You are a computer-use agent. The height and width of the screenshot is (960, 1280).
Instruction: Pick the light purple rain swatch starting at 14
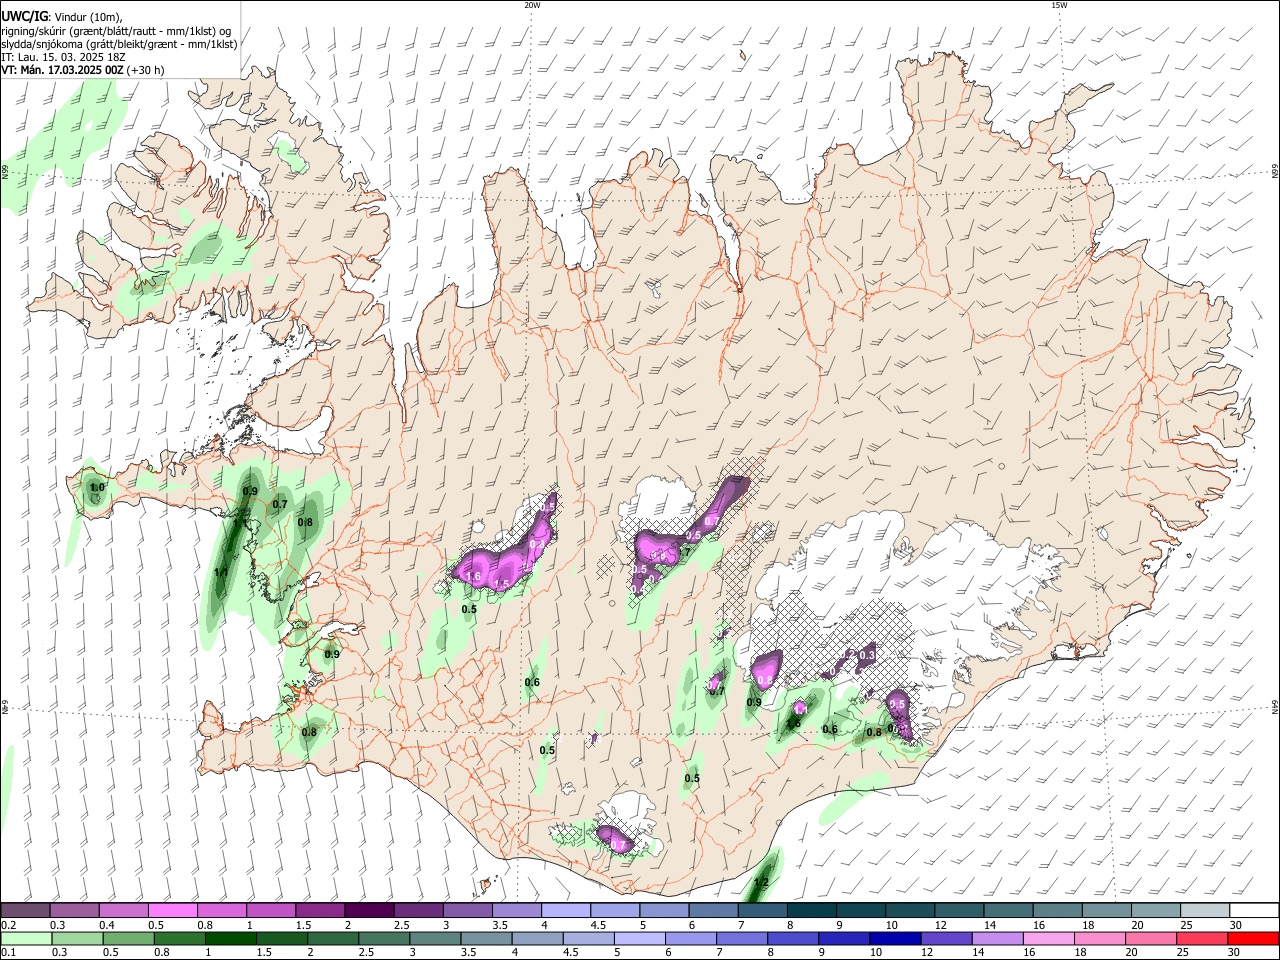(996, 938)
